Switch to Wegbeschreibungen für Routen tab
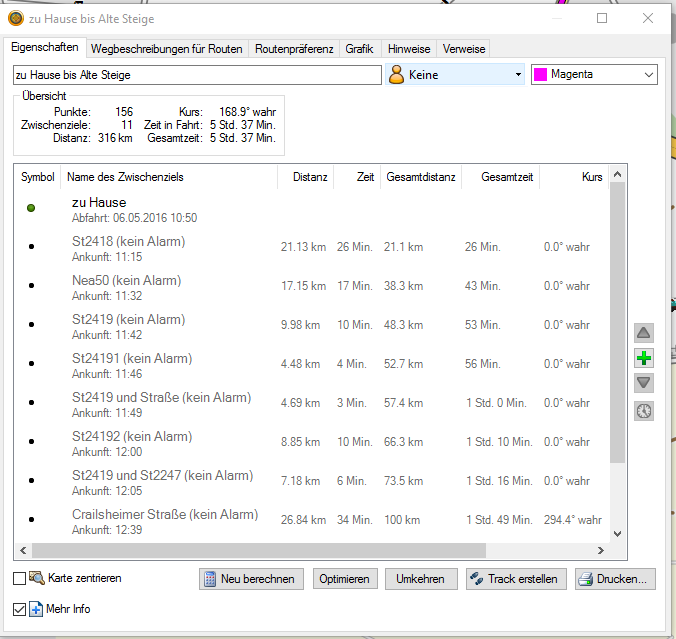The height and width of the screenshot is (639, 676). click(x=166, y=48)
